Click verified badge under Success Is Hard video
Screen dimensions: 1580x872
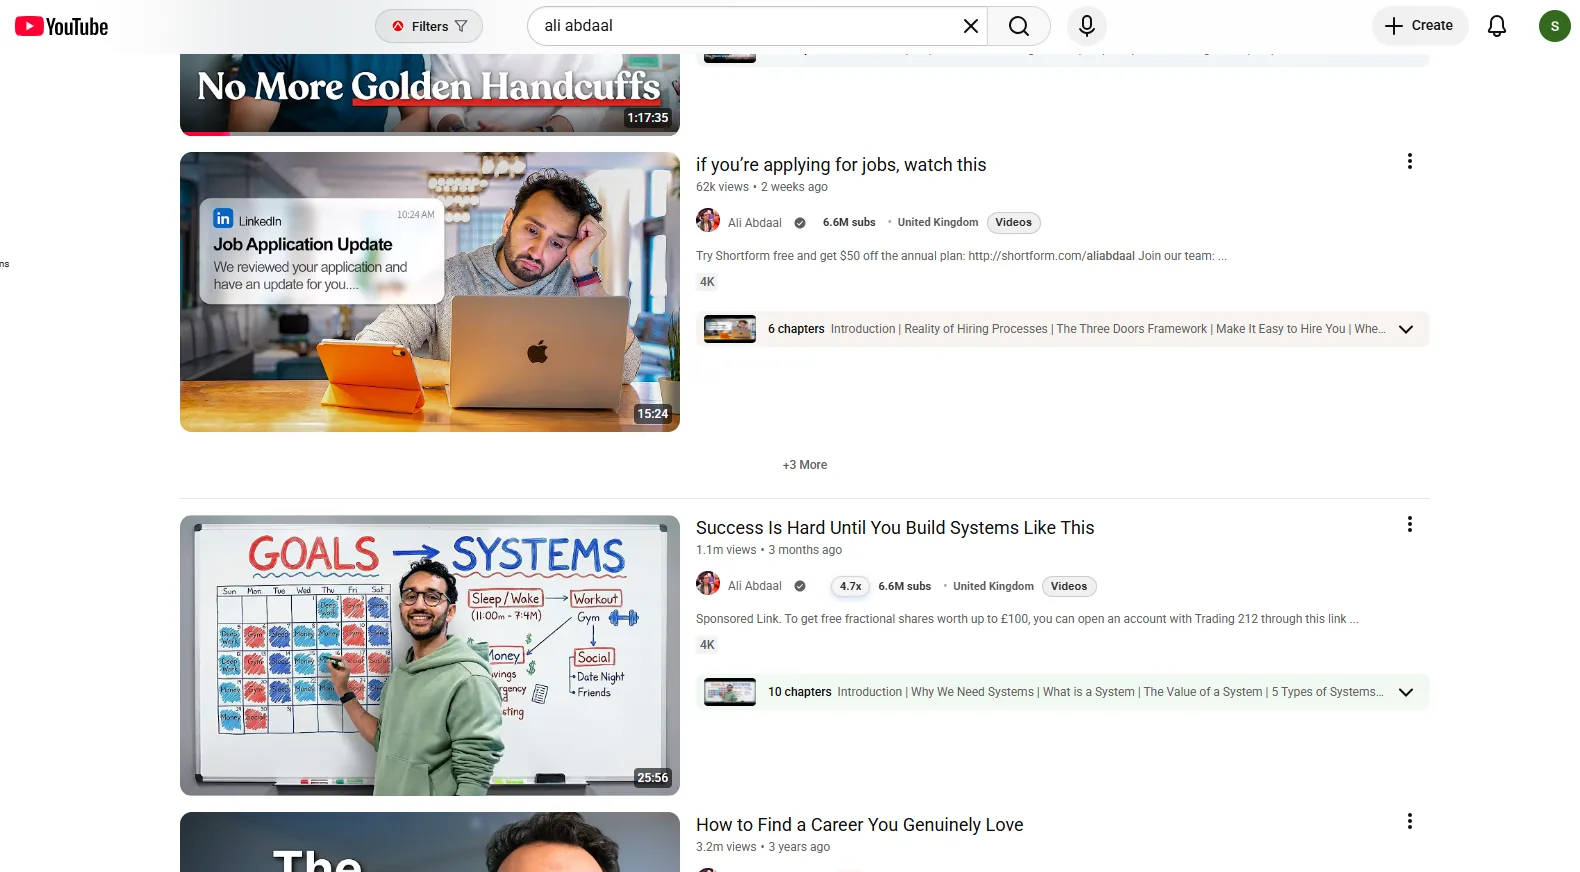click(800, 586)
